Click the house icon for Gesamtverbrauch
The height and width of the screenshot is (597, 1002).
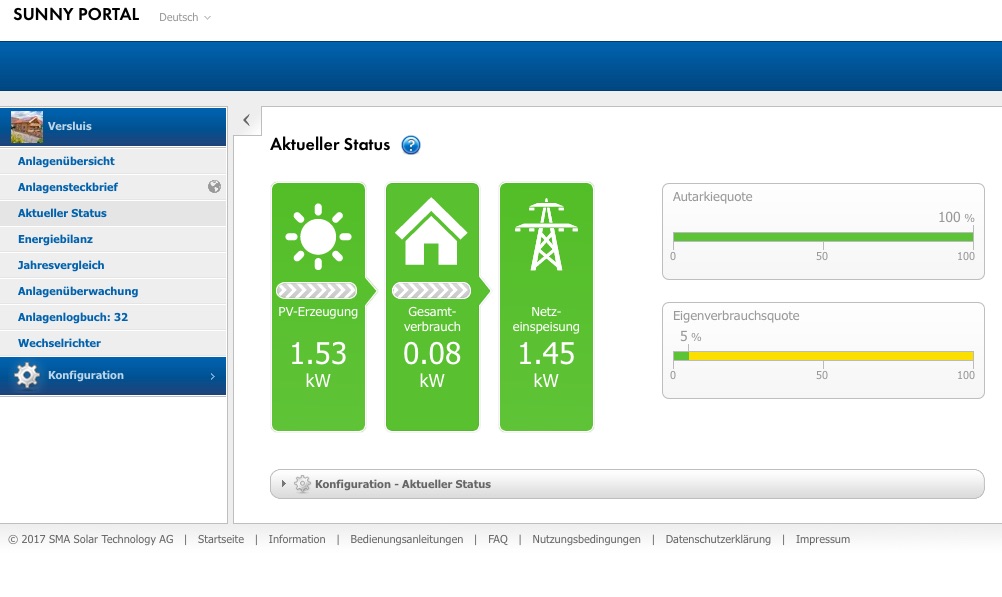(431, 234)
